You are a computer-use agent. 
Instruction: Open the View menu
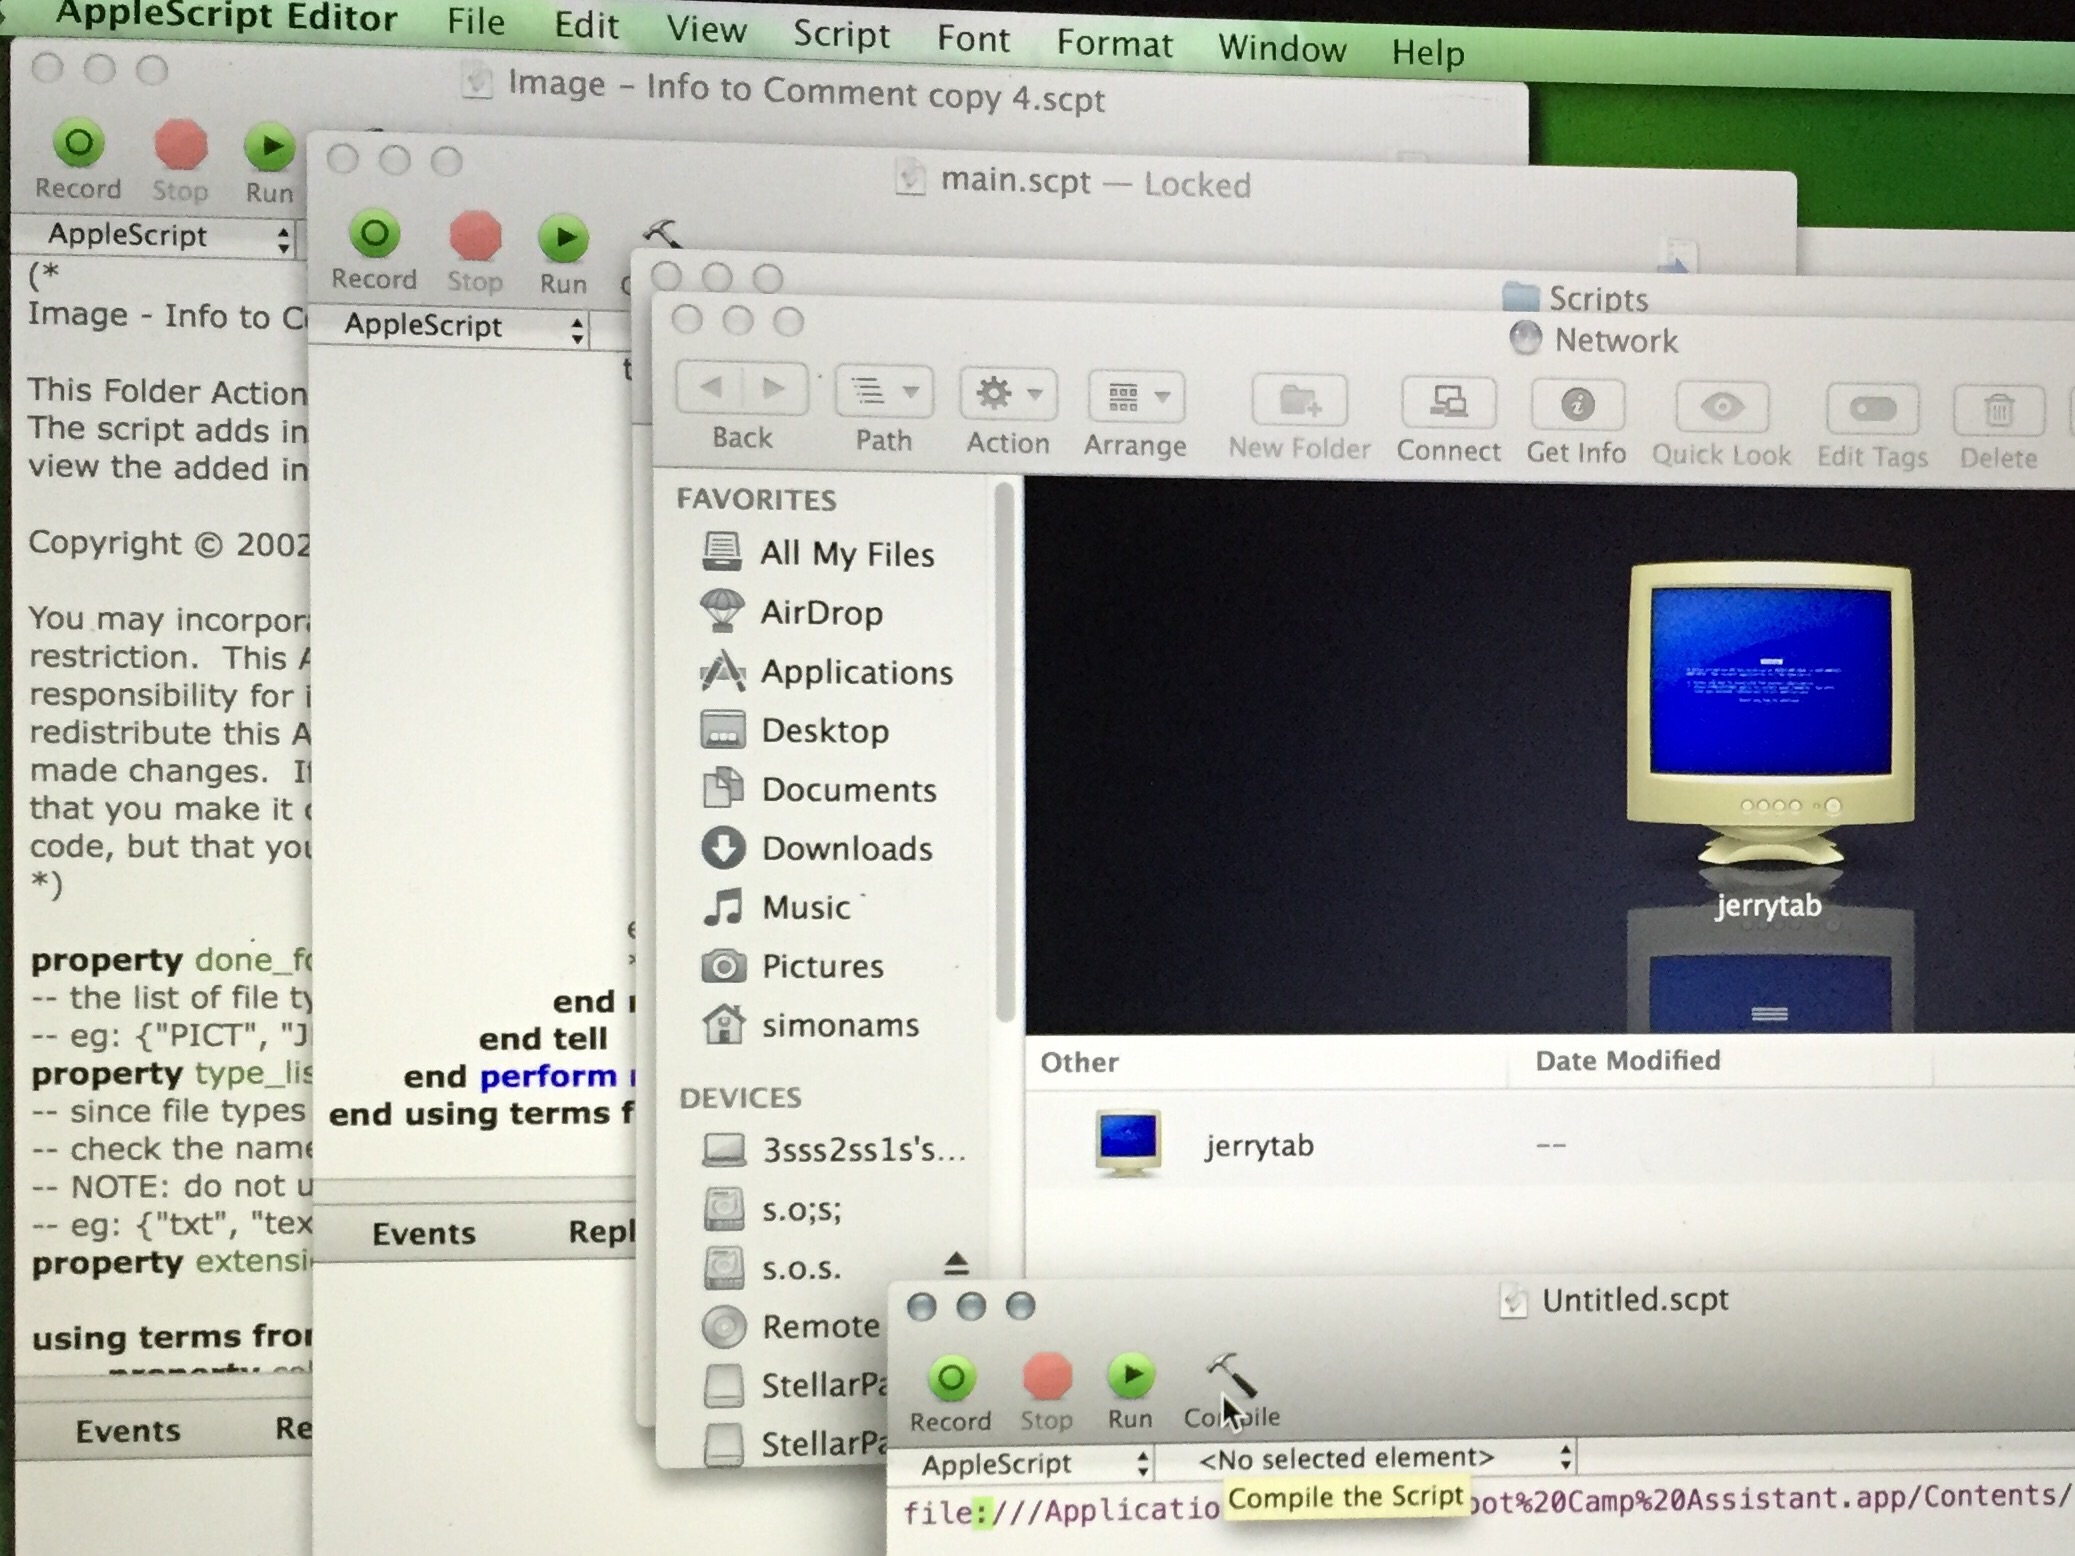pos(707,30)
